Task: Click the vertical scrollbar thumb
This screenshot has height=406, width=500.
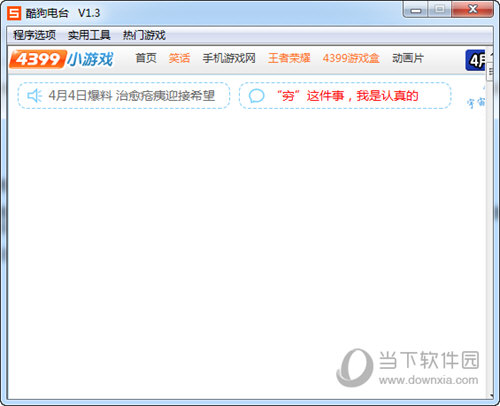Action: pyautogui.click(x=490, y=71)
